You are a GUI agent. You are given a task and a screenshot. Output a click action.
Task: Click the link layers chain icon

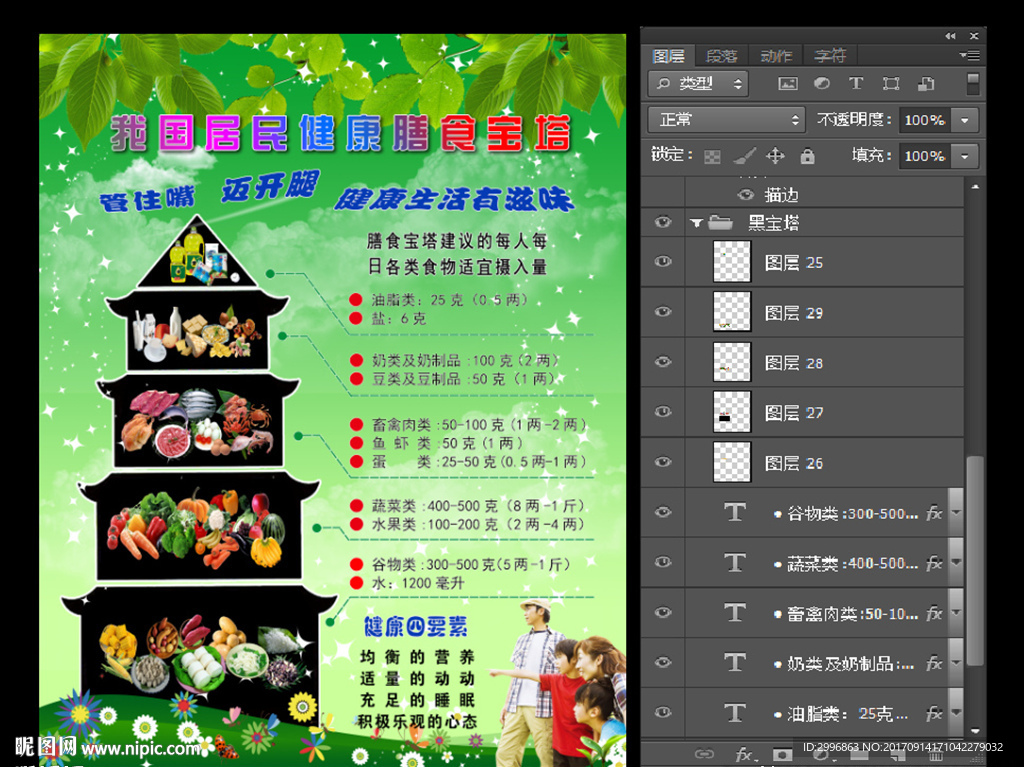(x=703, y=754)
